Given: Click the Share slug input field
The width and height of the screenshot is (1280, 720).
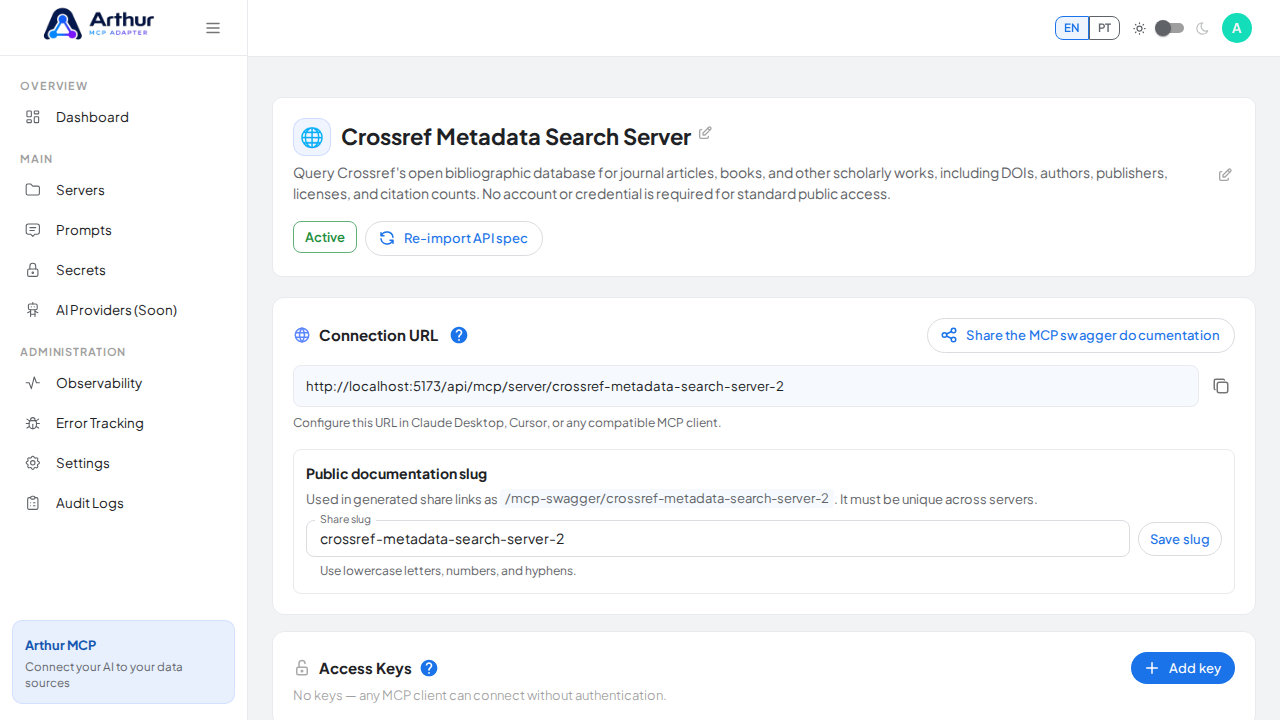Looking at the screenshot, I should tap(718, 539).
